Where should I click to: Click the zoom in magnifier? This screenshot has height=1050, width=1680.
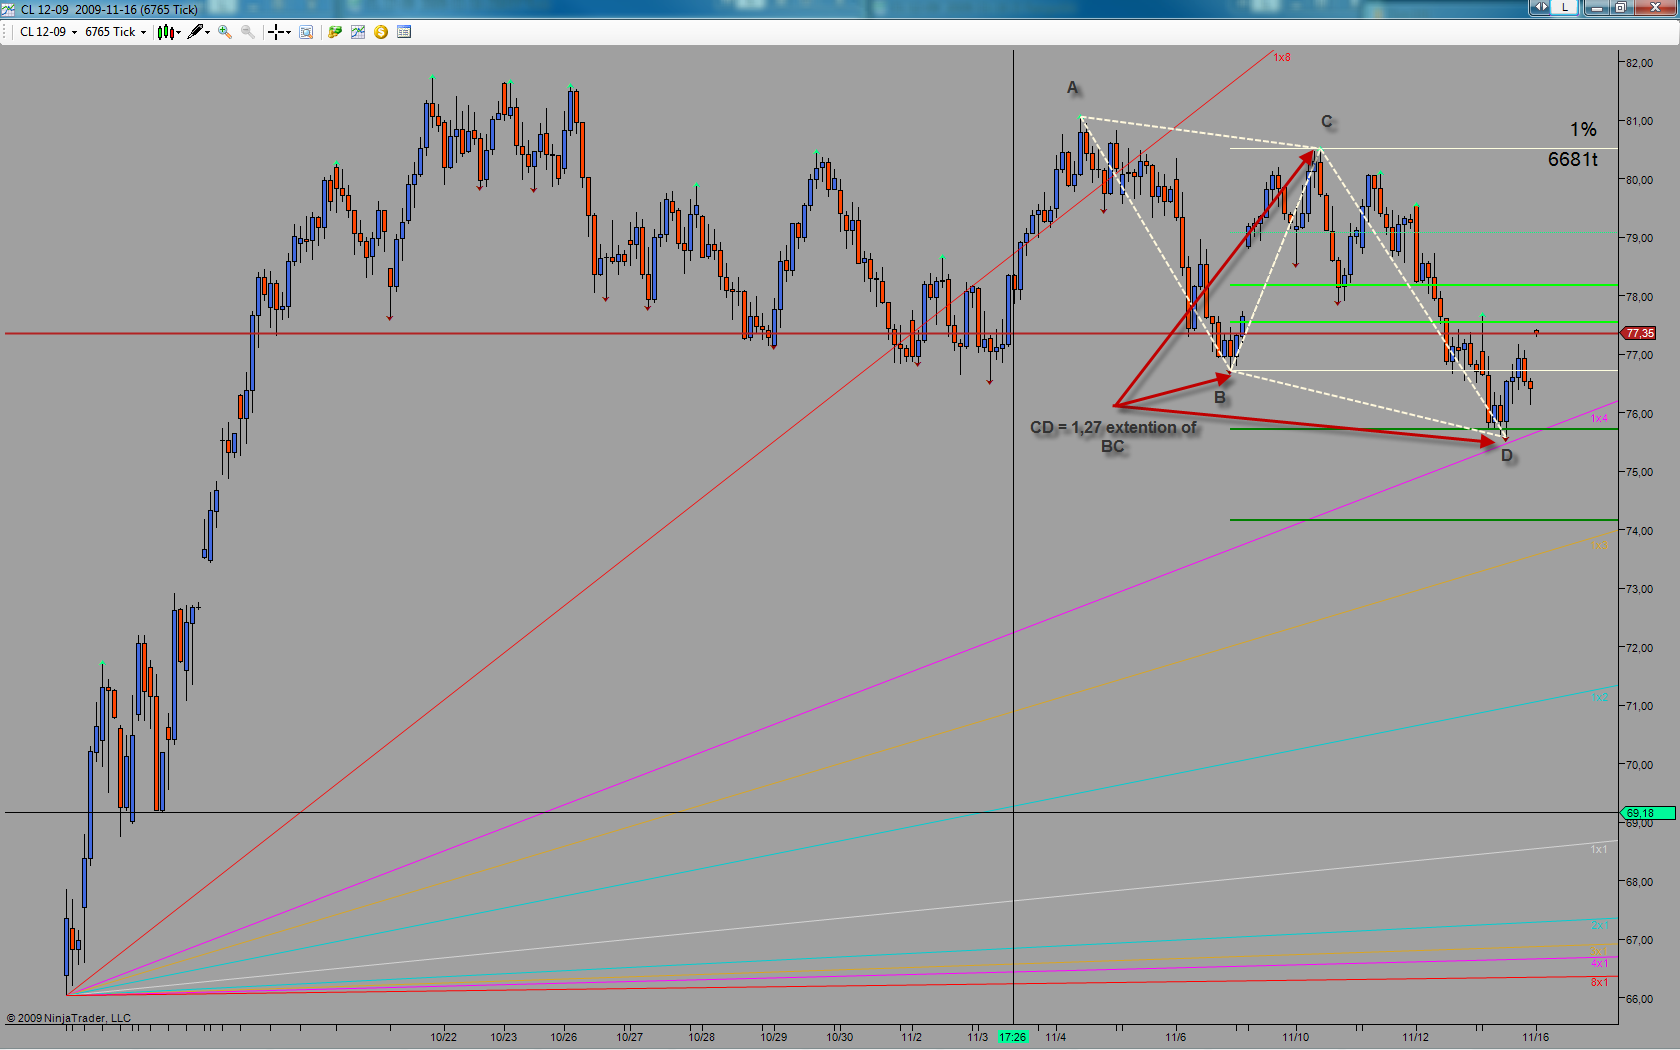[225, 32]
